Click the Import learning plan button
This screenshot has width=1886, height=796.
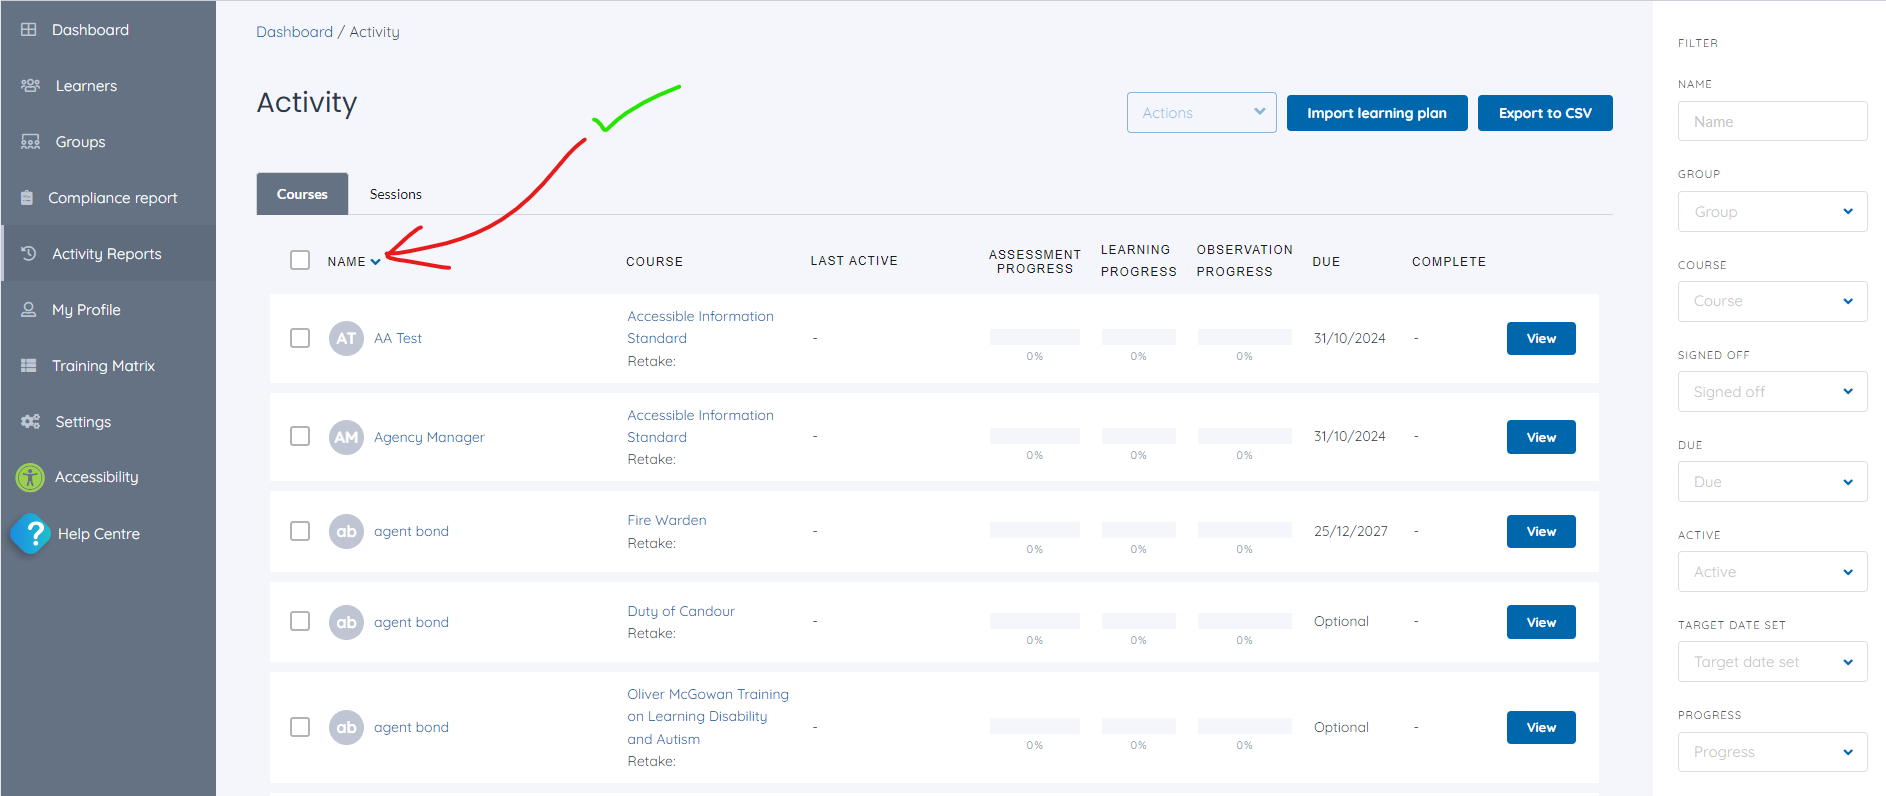click(1377, 113)
